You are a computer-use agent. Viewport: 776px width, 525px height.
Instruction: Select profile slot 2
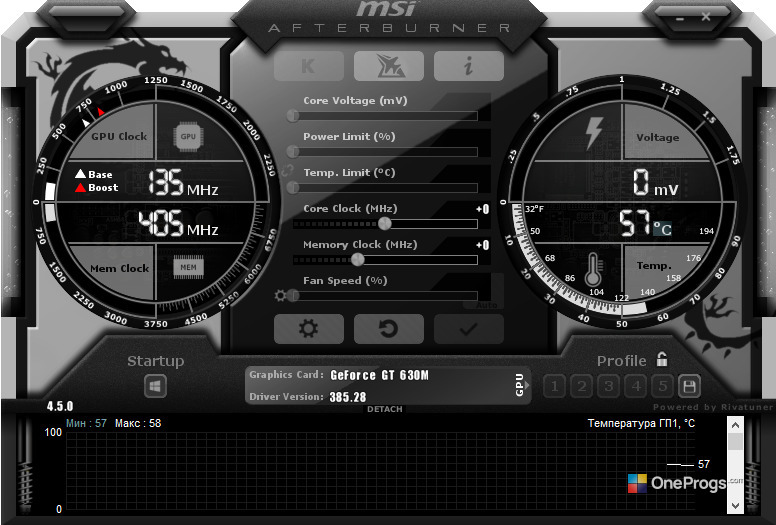[x=582, y=386]
